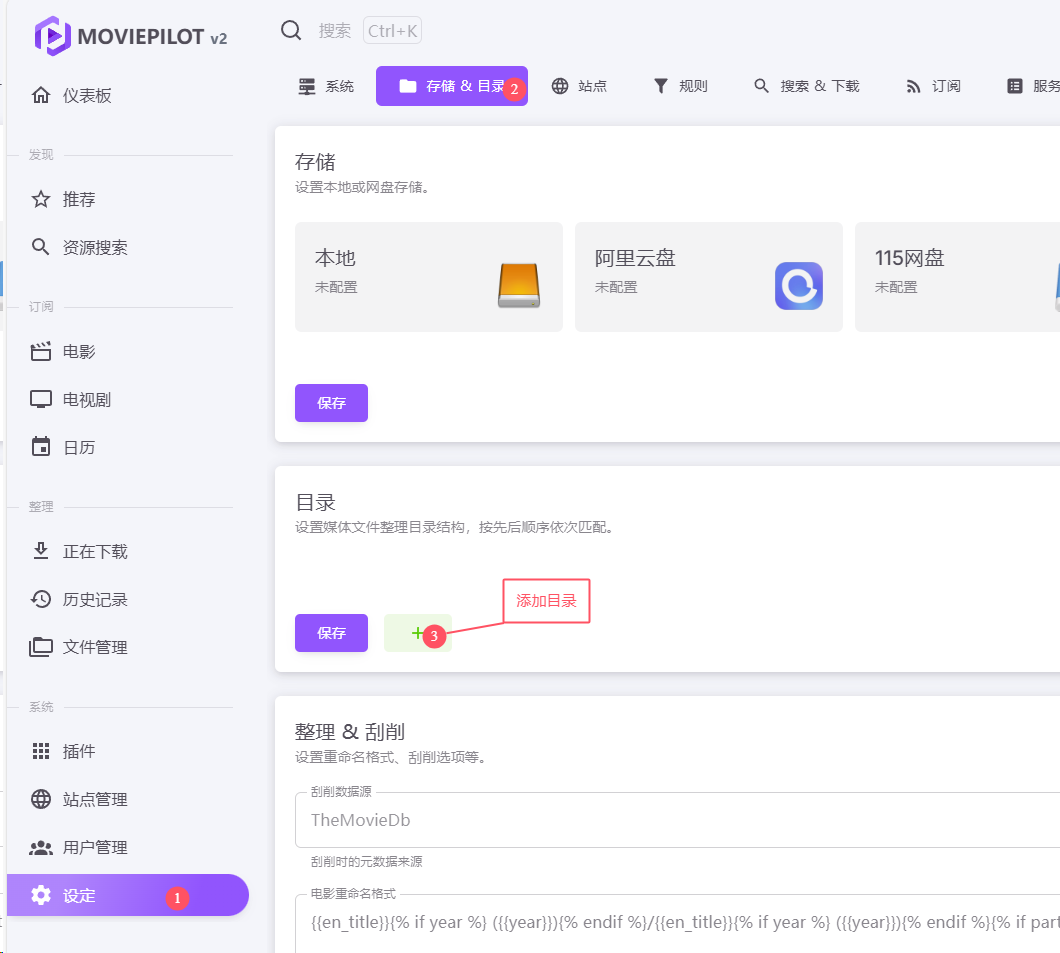
Task: Switch to the 搜索 & 下载 tab
Action: point(806,86)
